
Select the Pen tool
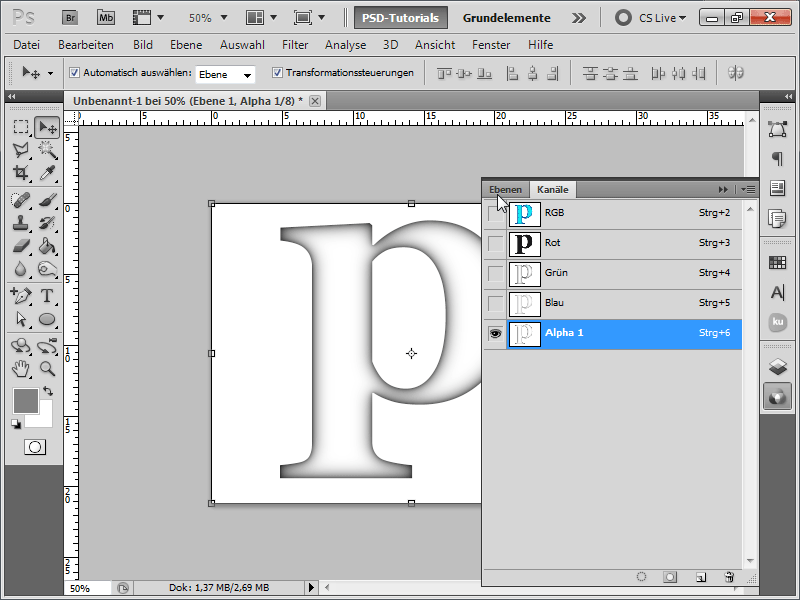(21, 295)
